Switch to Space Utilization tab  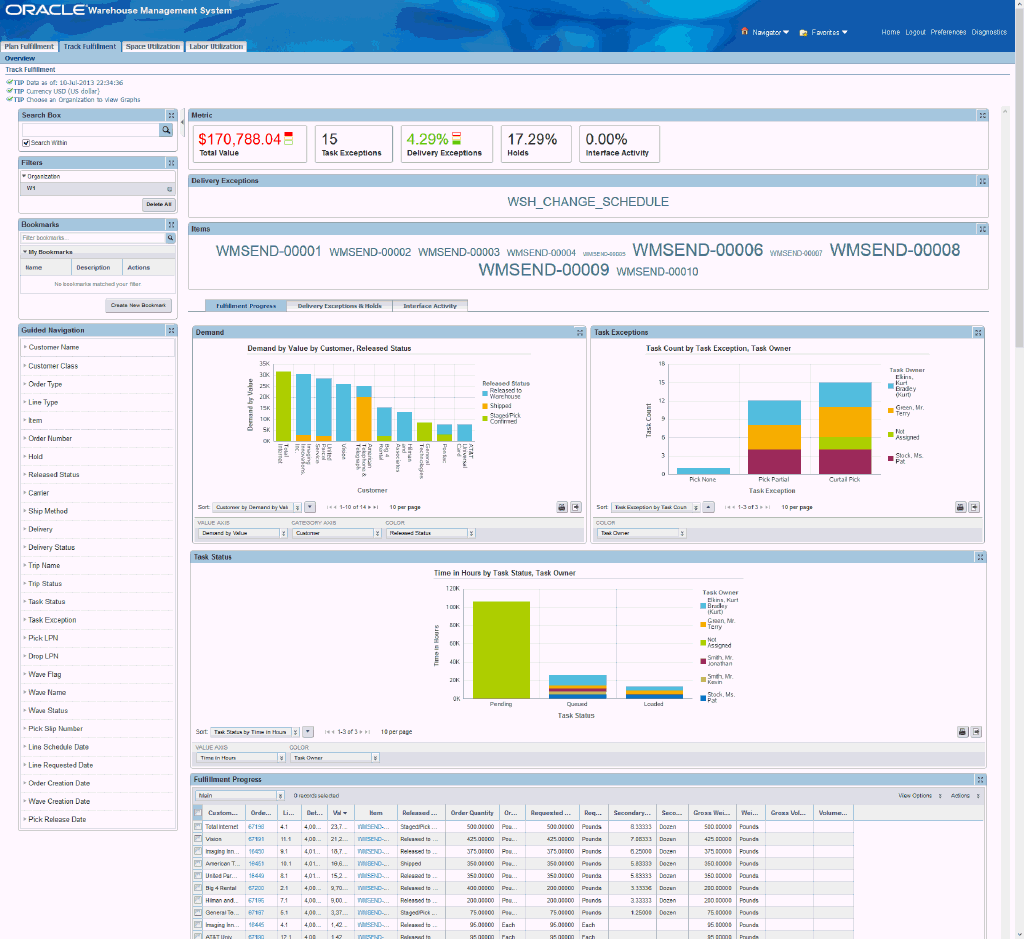coord(153,46)
